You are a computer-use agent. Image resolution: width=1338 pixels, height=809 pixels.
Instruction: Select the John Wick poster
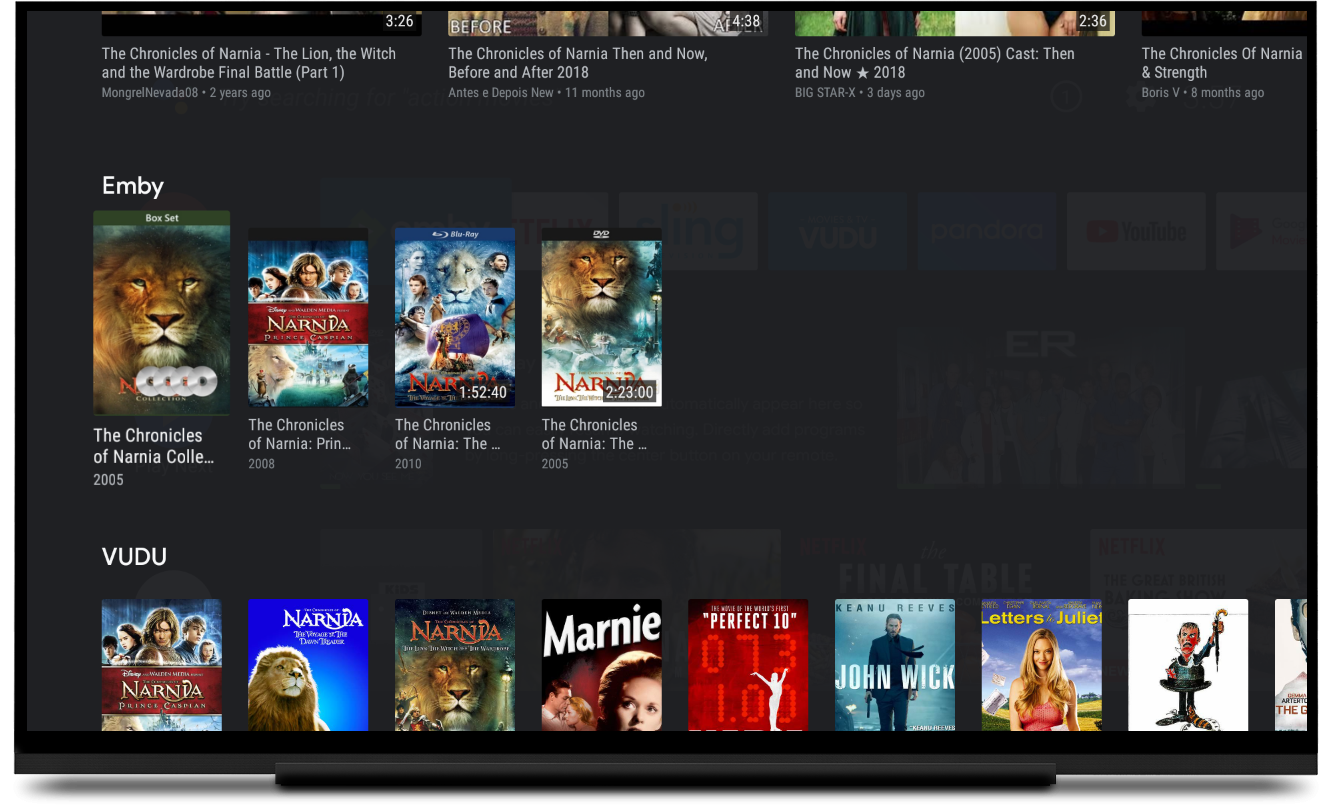point(895,665)
